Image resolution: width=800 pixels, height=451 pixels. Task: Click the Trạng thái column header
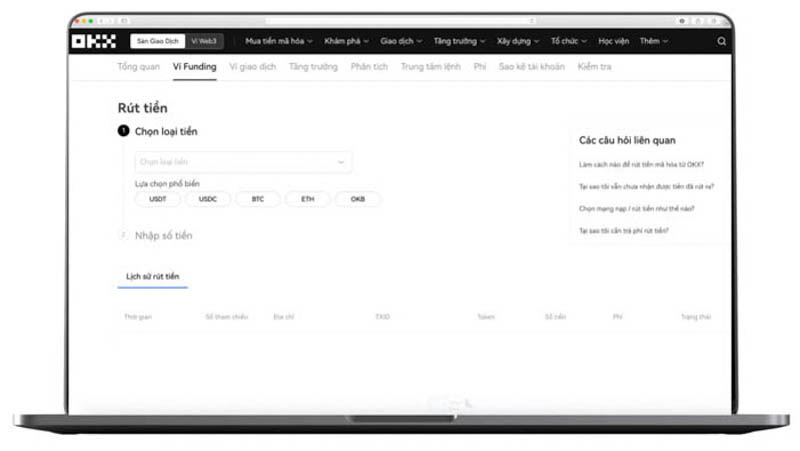pyautogui.click(x=696, y=317)
